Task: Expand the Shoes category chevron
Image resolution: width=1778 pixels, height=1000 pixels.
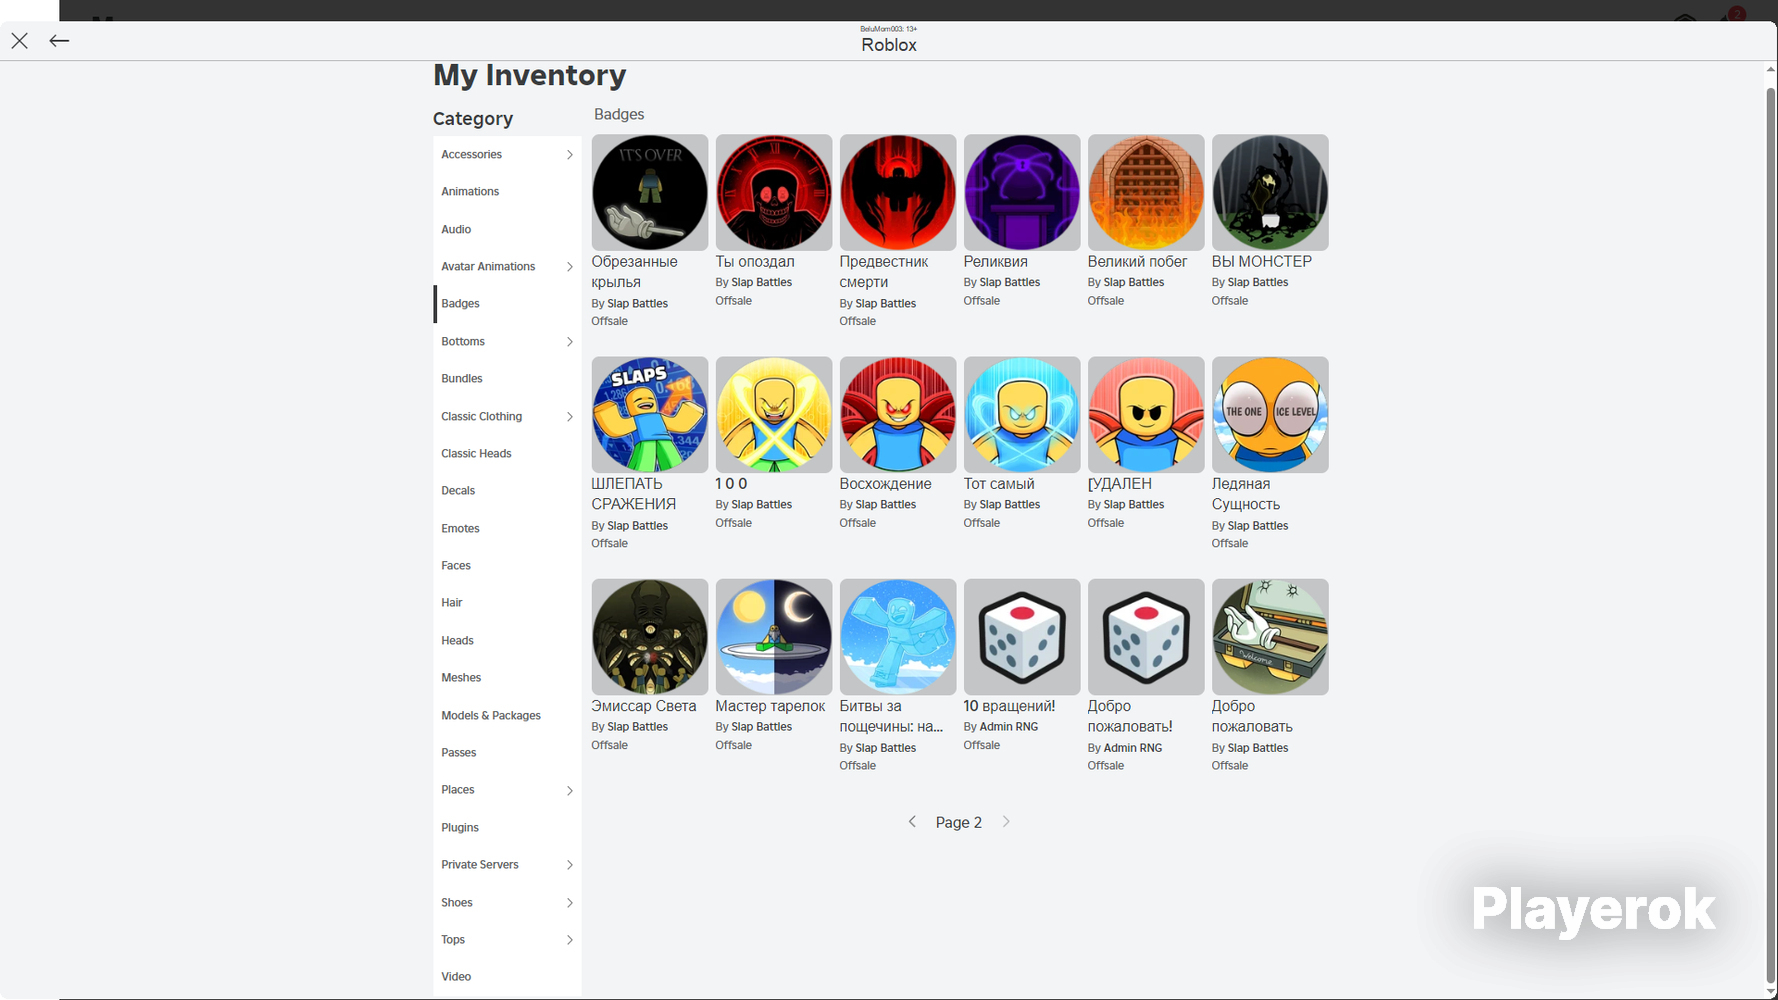Action: click(570, 903)
